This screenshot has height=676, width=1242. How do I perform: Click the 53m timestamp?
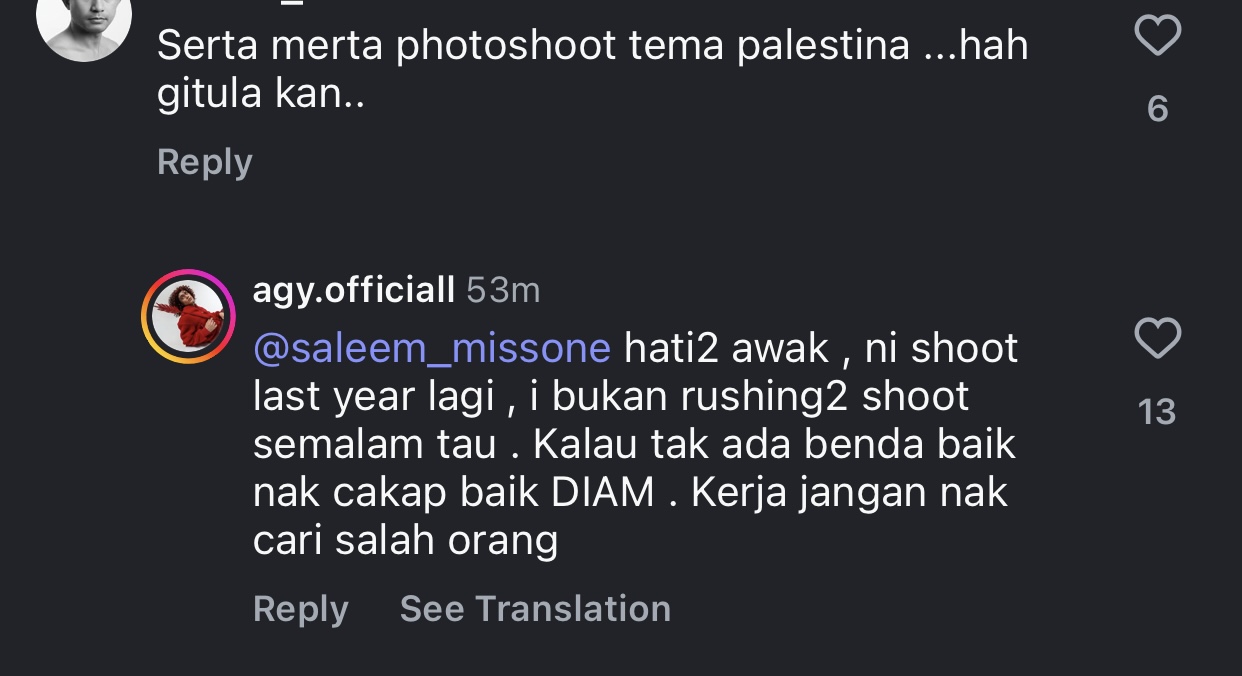coord(503,290)
